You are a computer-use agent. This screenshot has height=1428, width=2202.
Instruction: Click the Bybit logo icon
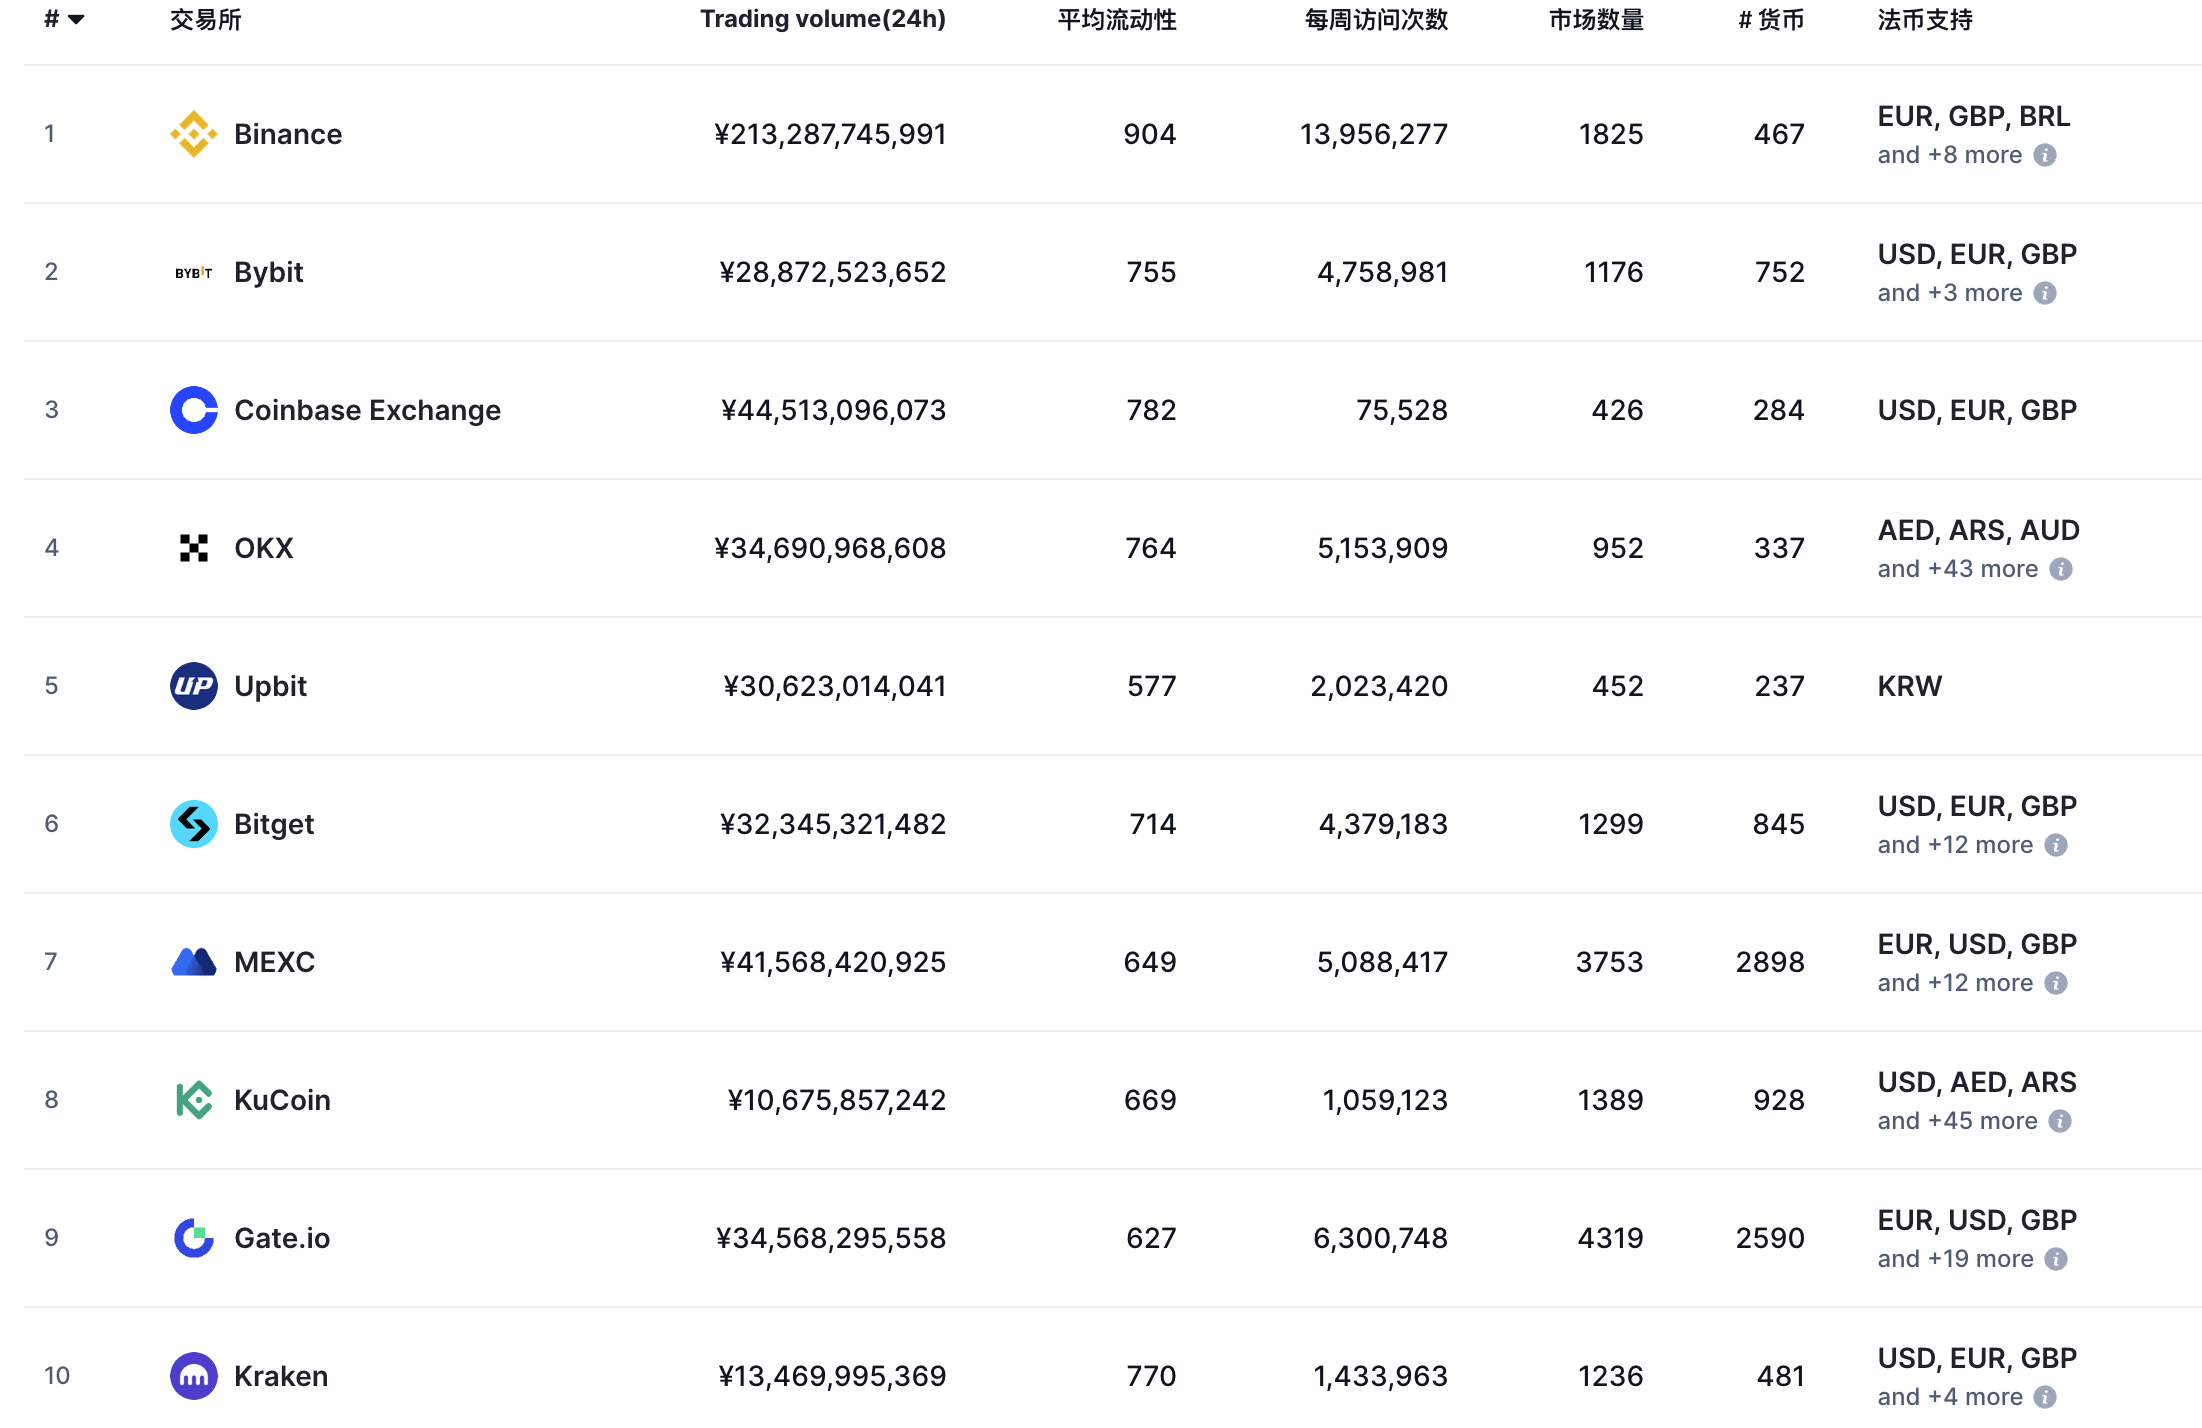coord(193,272)
